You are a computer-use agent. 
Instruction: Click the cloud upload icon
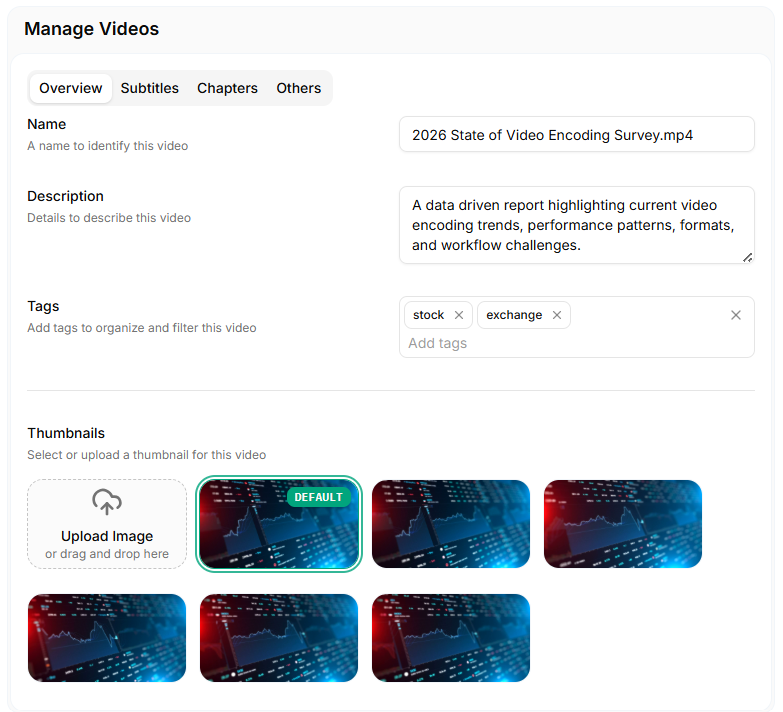pos(107,501)
